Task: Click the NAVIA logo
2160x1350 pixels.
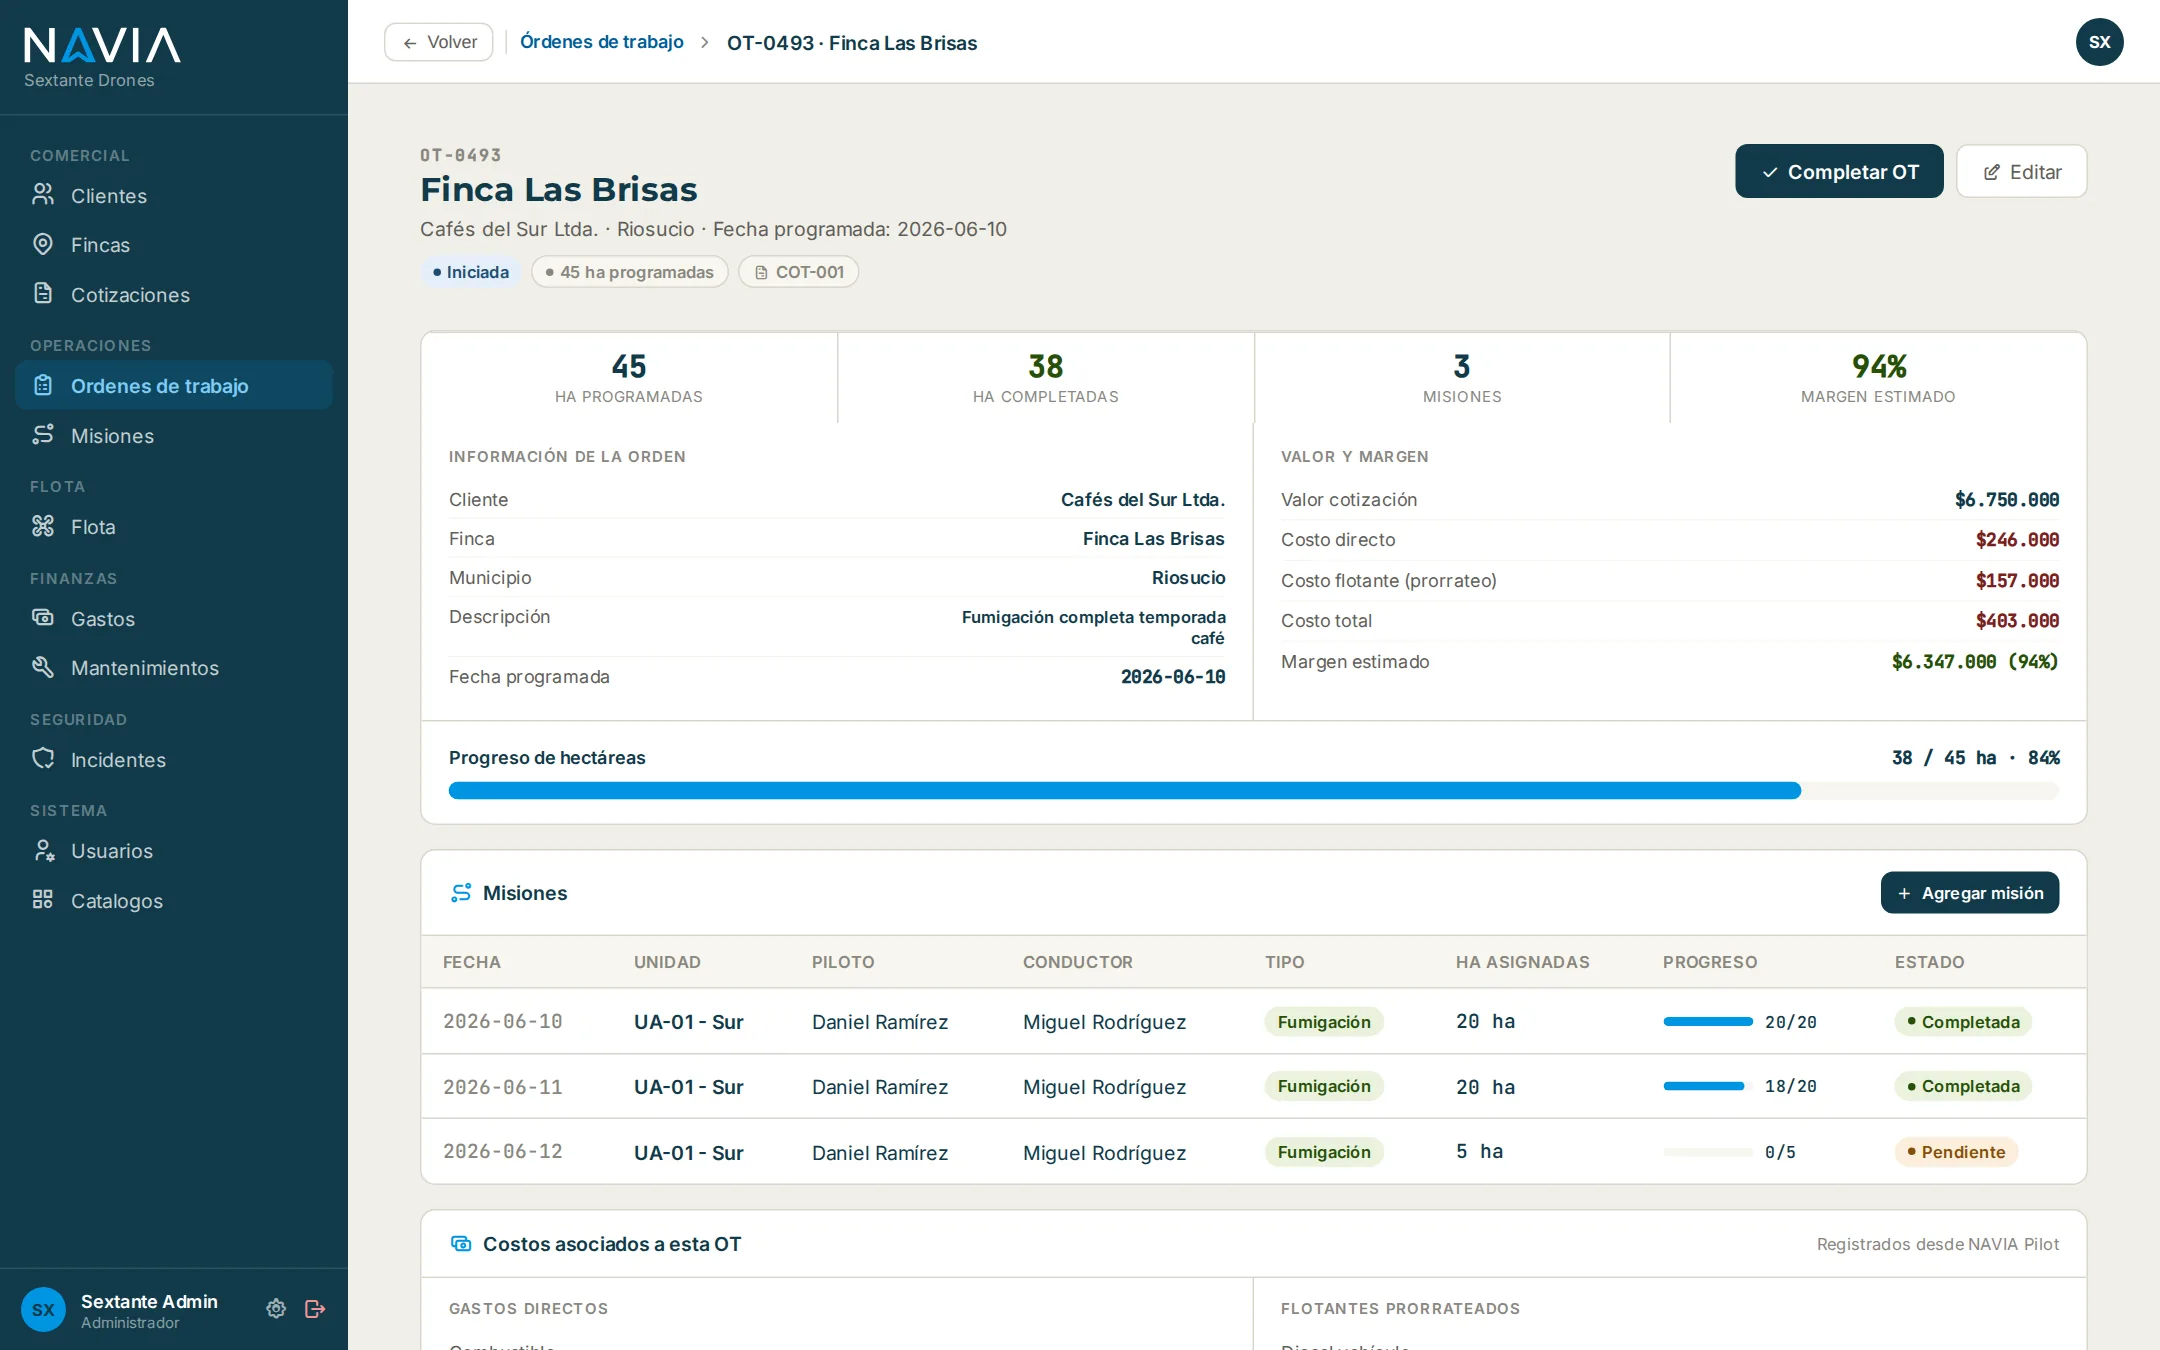Action: coord(102,46)
